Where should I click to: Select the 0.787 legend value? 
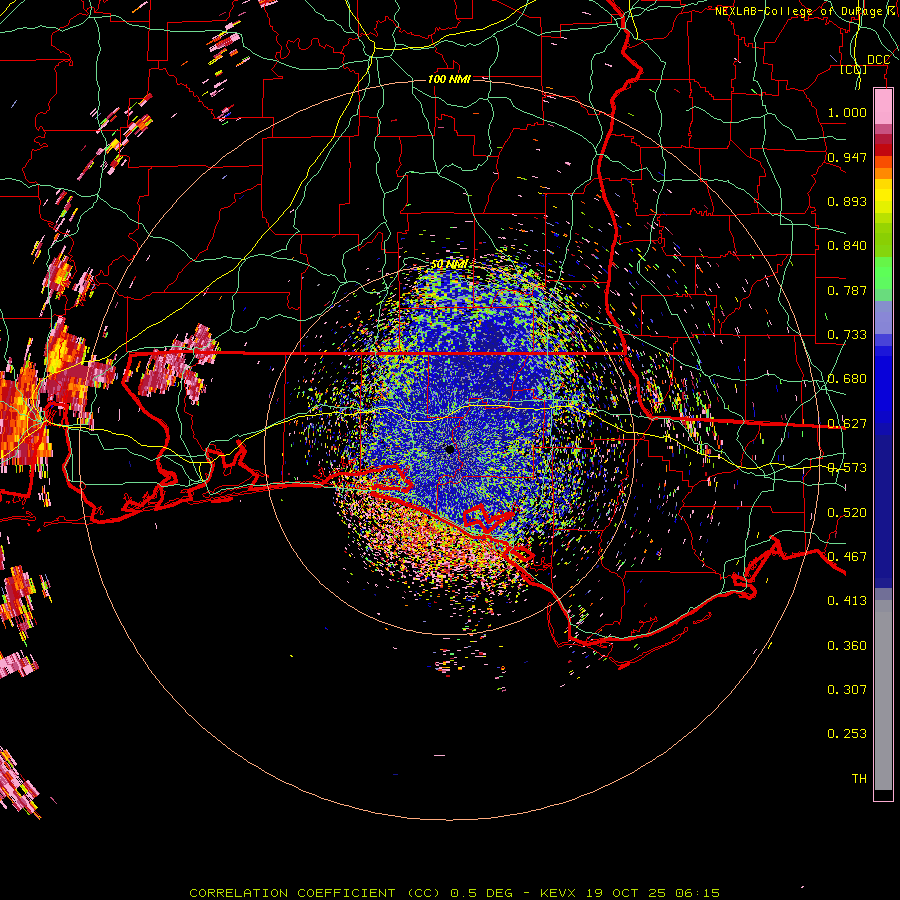pos(847,290)
